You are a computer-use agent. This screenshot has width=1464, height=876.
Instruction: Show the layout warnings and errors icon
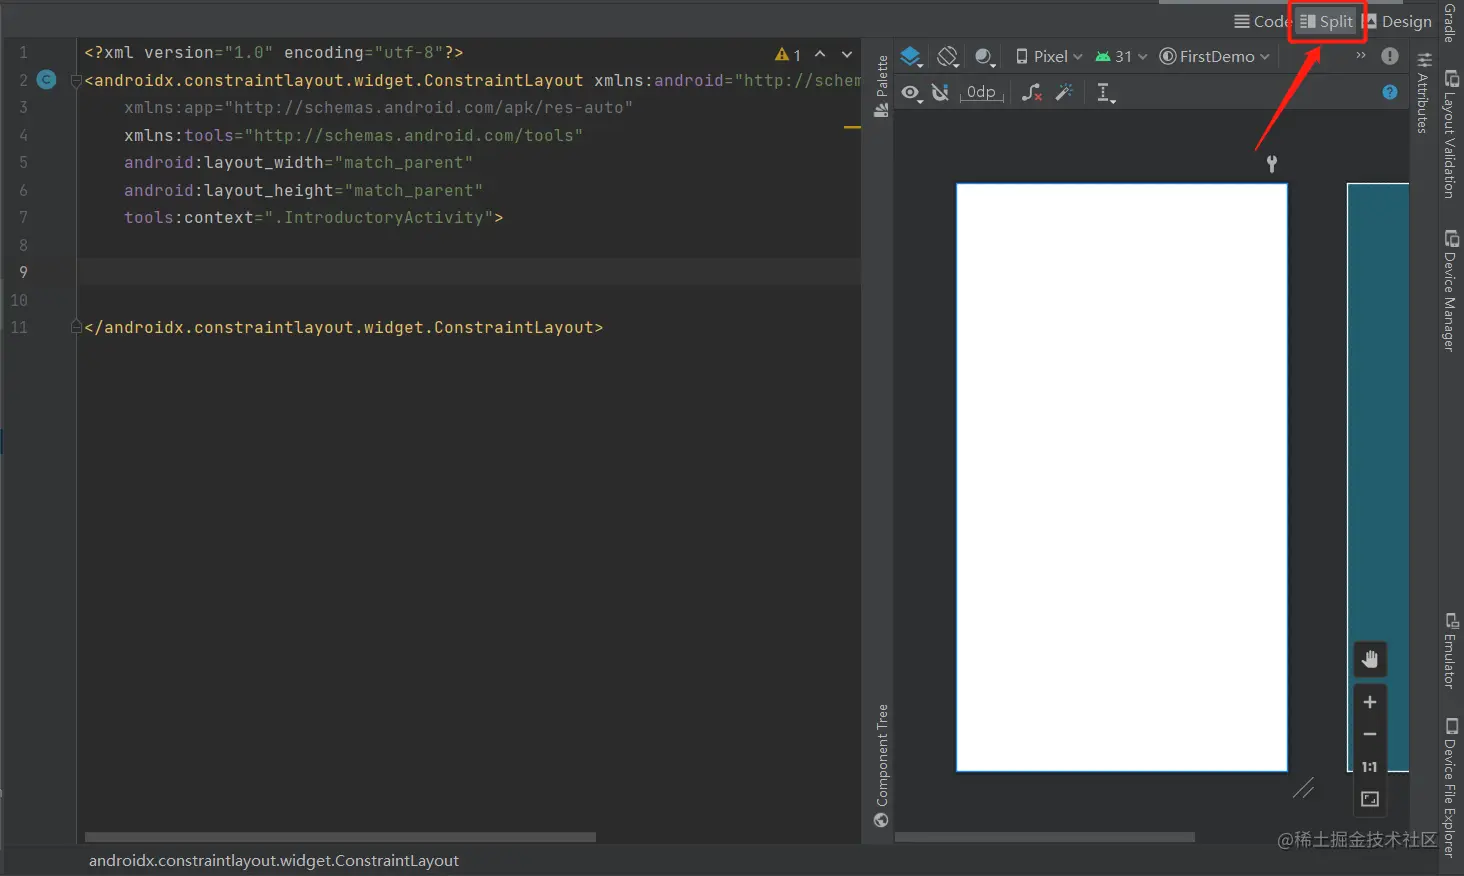point(1390,56)
